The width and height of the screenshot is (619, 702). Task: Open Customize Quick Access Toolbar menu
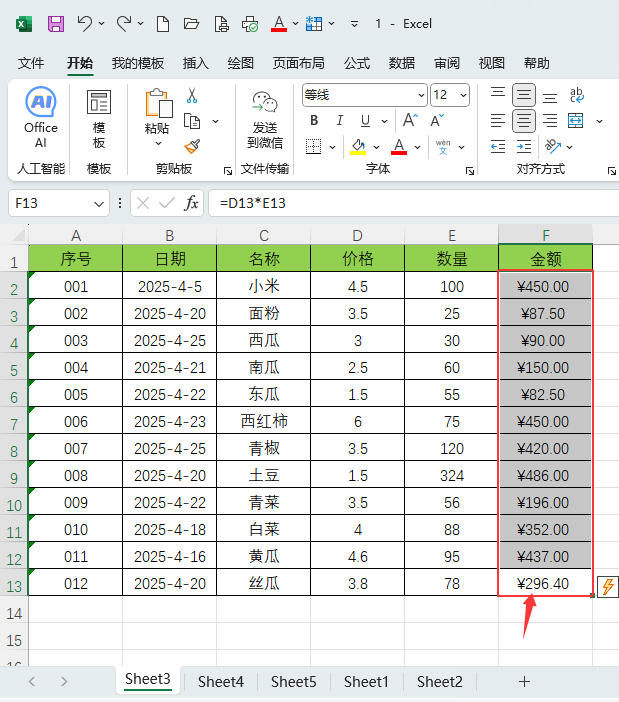pyautogui.click(x=354, y=24)
